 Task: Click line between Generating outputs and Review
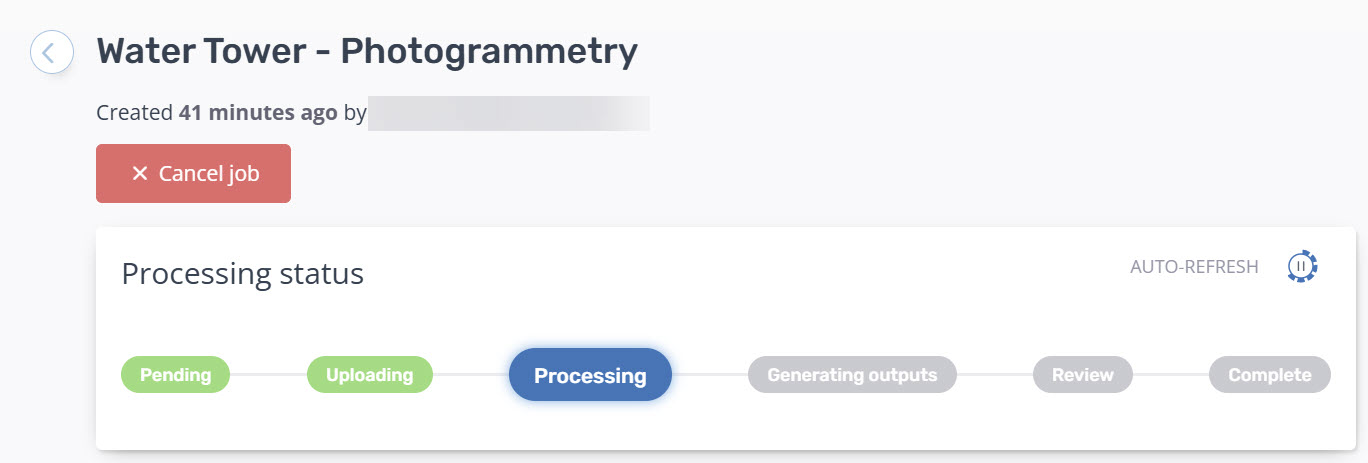pos(995,375)
